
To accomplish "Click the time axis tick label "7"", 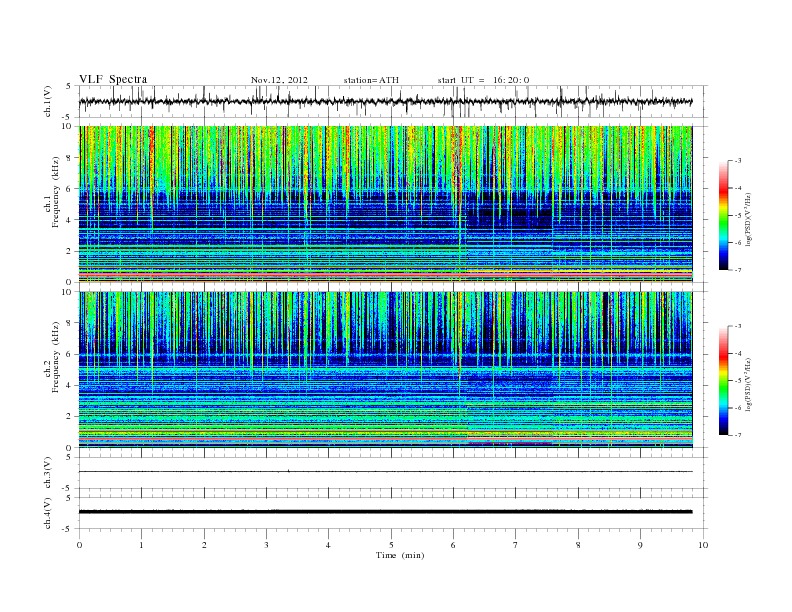I will (x=516, y=545).
